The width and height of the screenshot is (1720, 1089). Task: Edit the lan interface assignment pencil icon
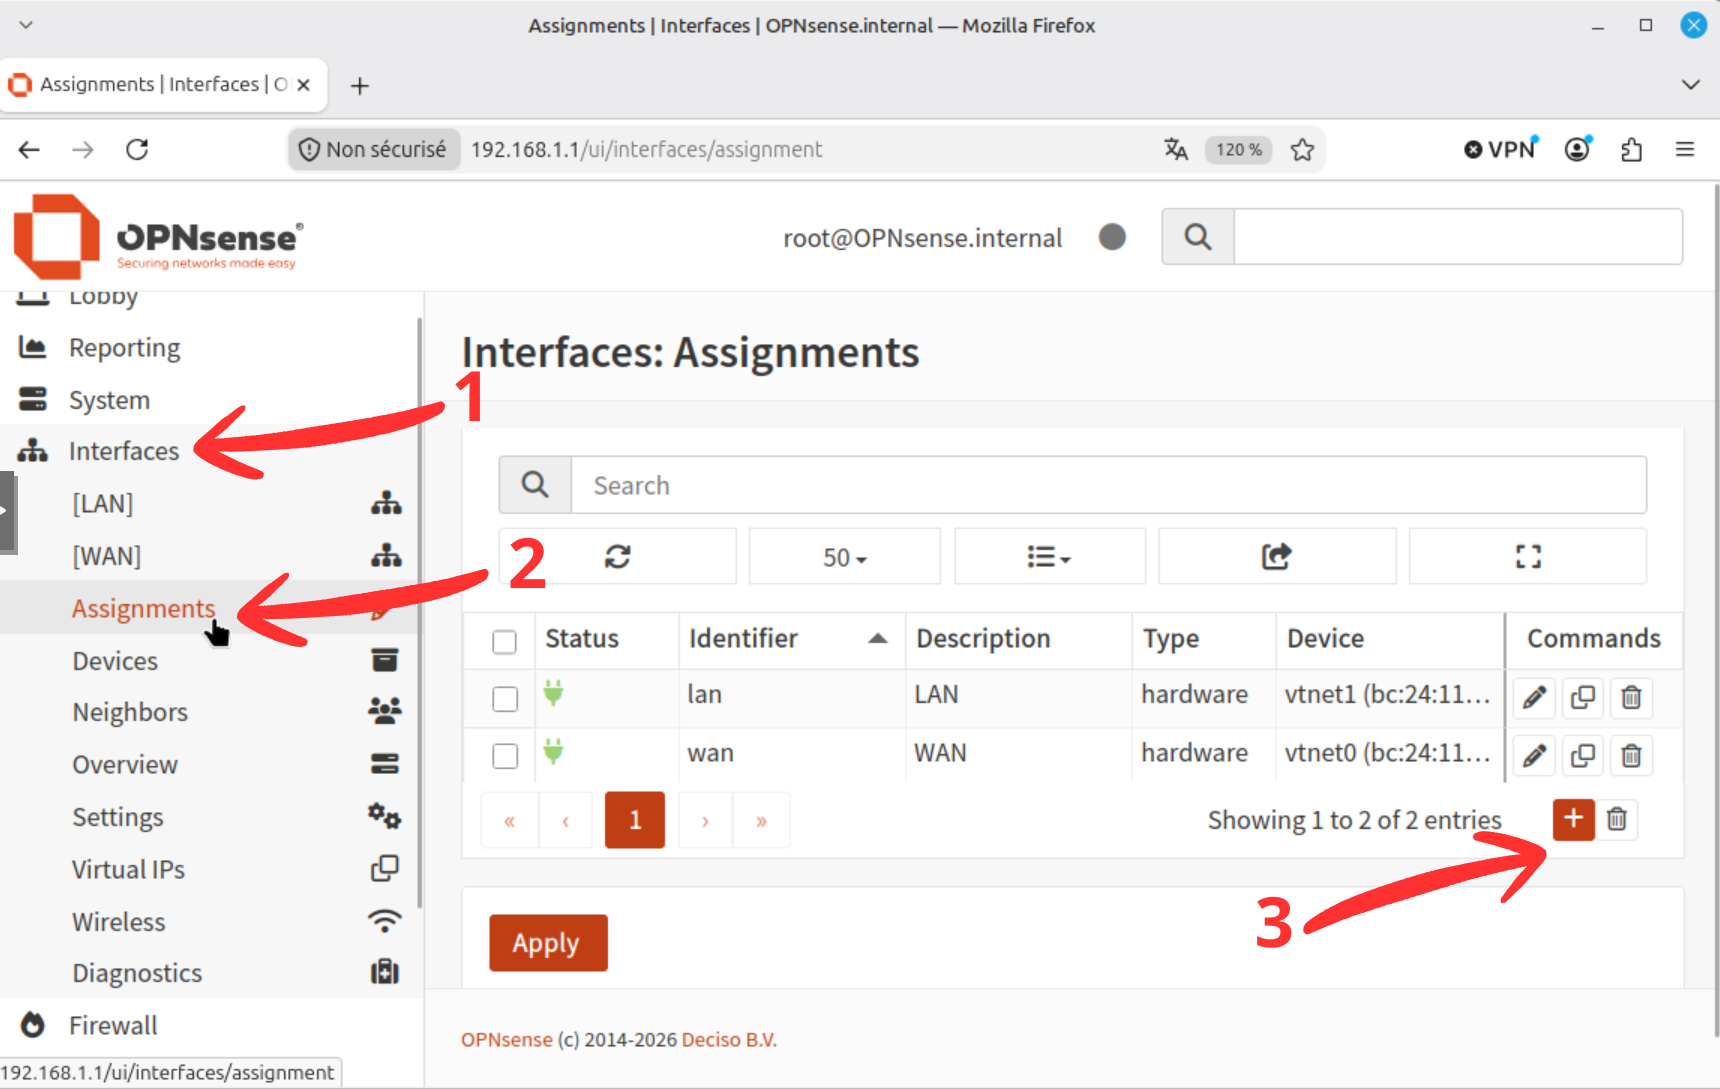click(1535, 697)
